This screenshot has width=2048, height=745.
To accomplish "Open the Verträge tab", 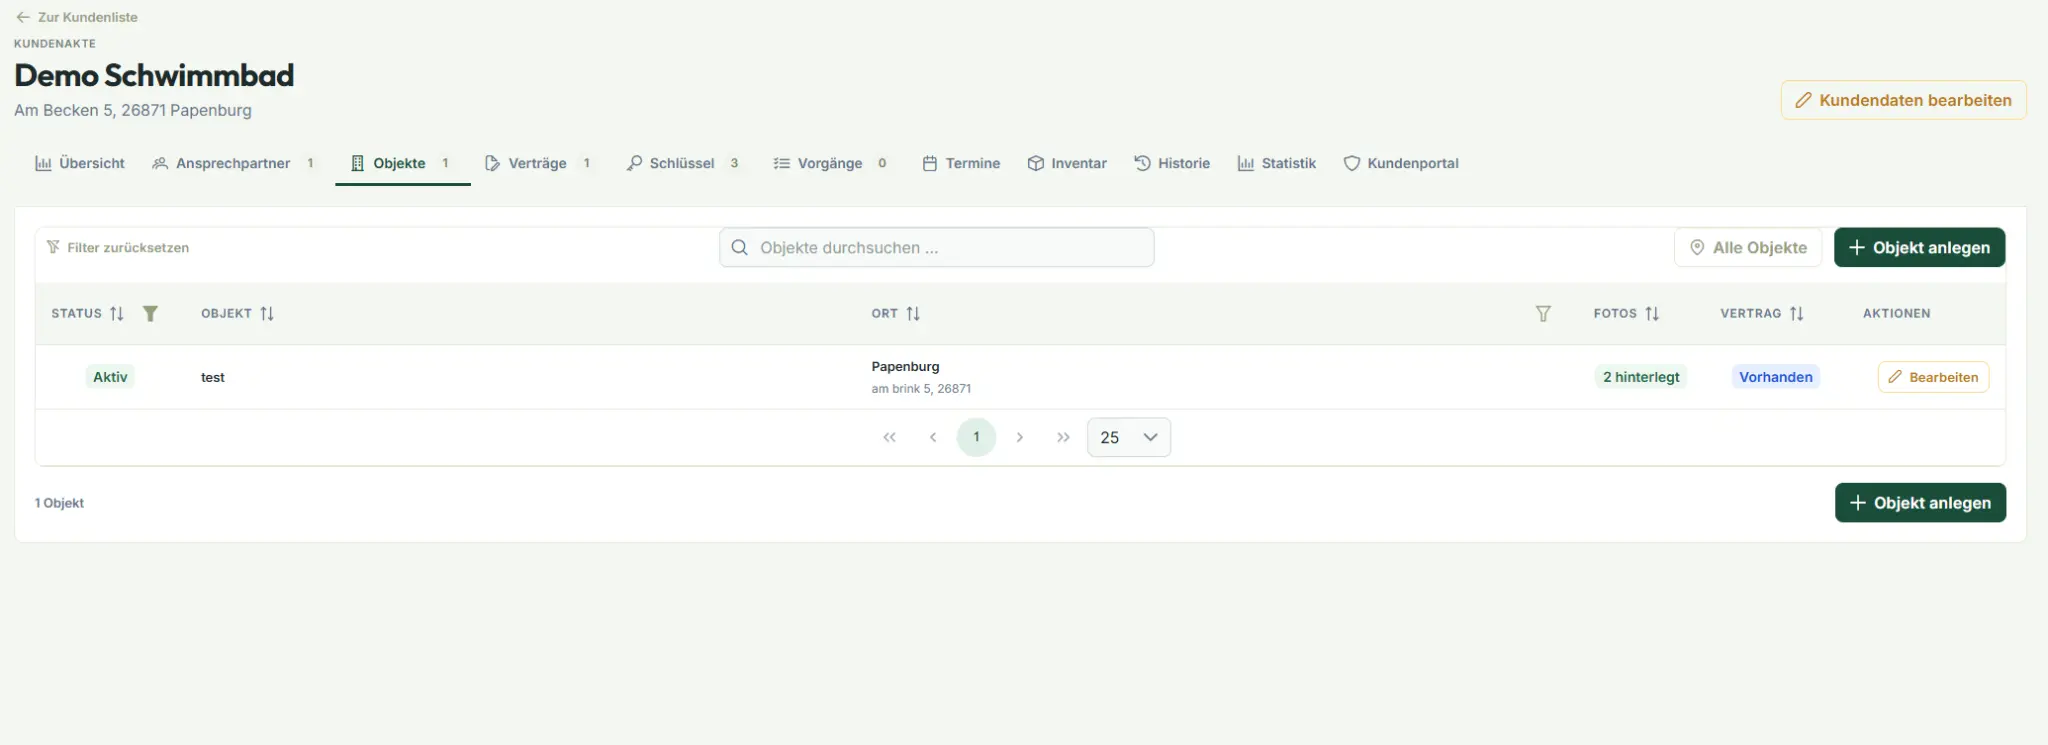I will (x=539, y=163).
